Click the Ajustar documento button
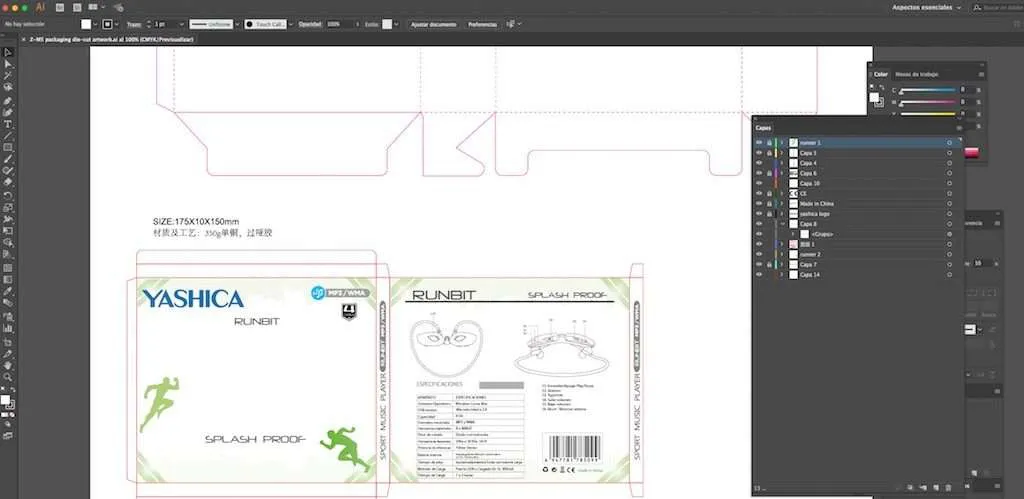The image size is (1024, 499). coord(434,24)
